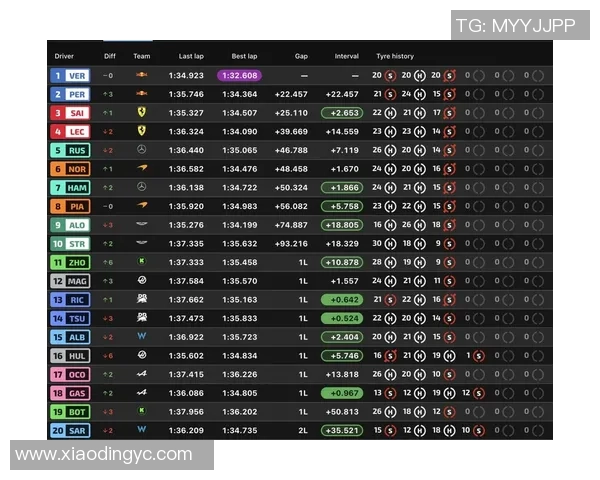The width and height of the screenshot is (600, 480).
Task: Click Williams logo in SAR row
Action: [142, 429]
